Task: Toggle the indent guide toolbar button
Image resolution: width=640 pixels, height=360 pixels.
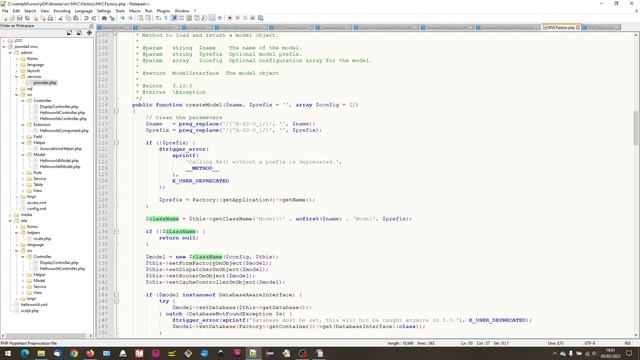Action: coord(173,18)
